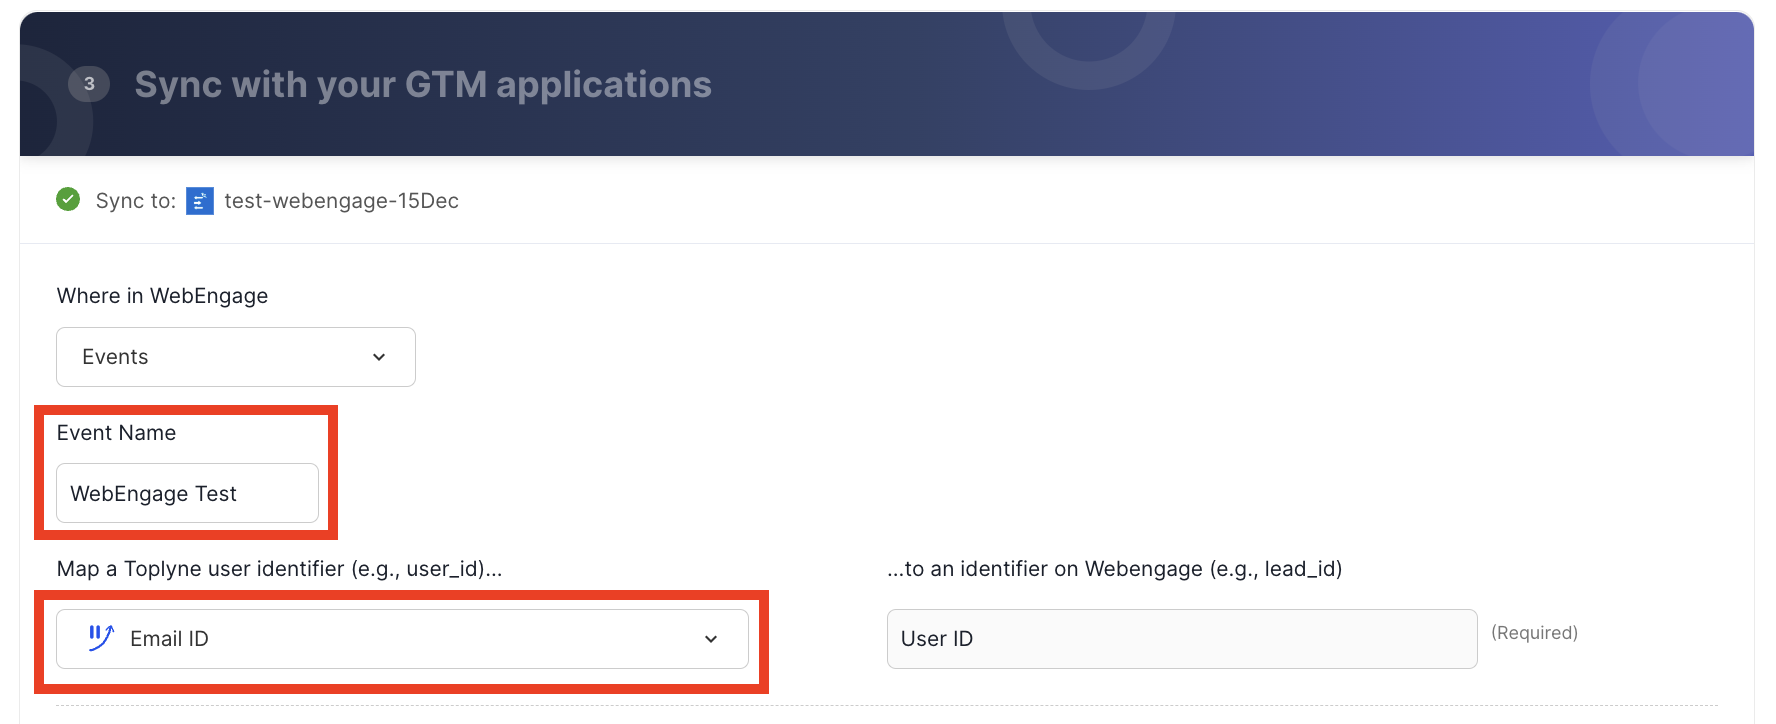This screenshot has height=724, width=1776.
Task: Expand the Email ID identifier dropdown
Action: pos(402,639)
